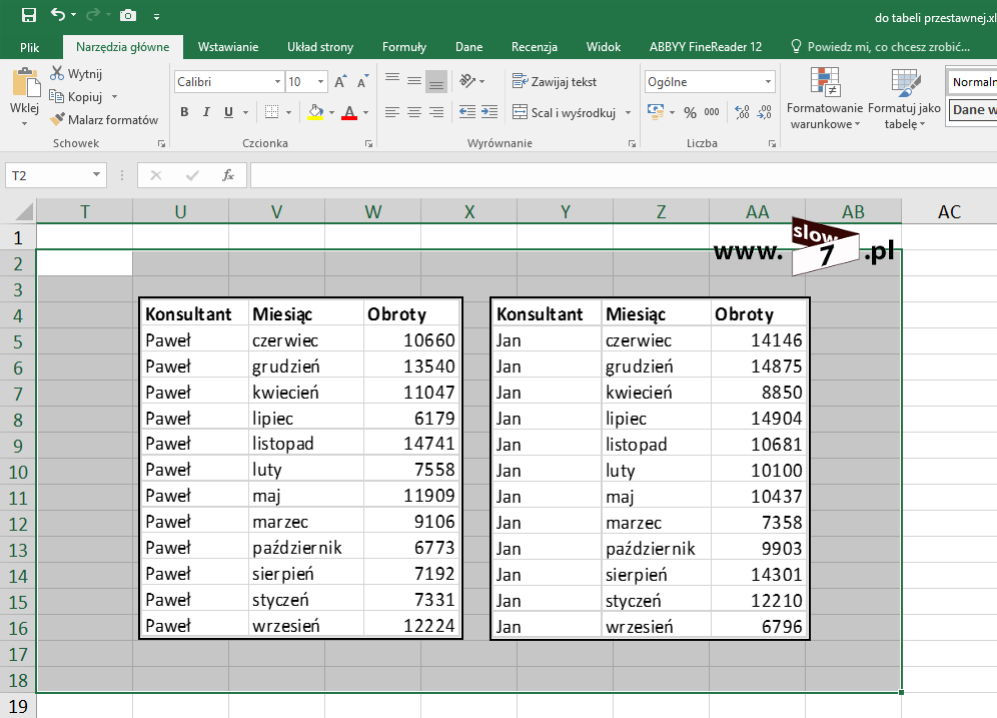Click the accounting currency format icon
The width and height of the screenshot is (997, 718).
click(655, 112)
